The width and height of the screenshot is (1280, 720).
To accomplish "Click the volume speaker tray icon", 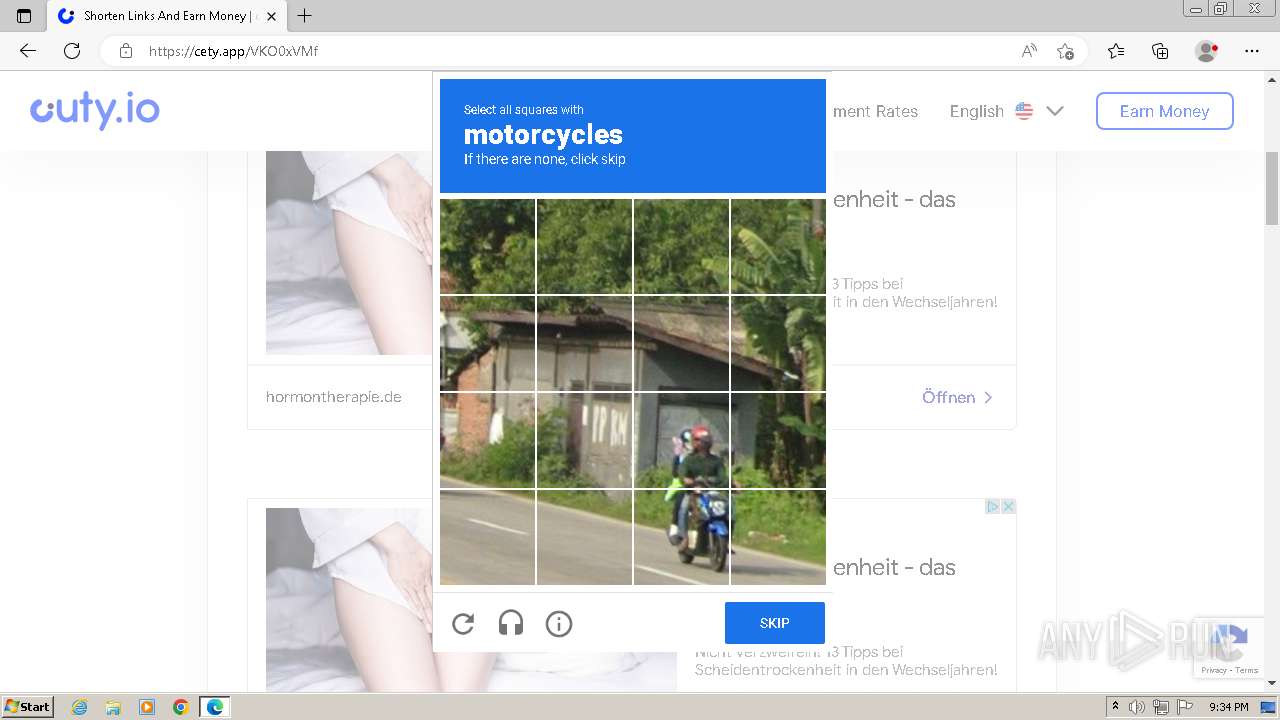I will pyautogui.click(x=1137, y=707).
